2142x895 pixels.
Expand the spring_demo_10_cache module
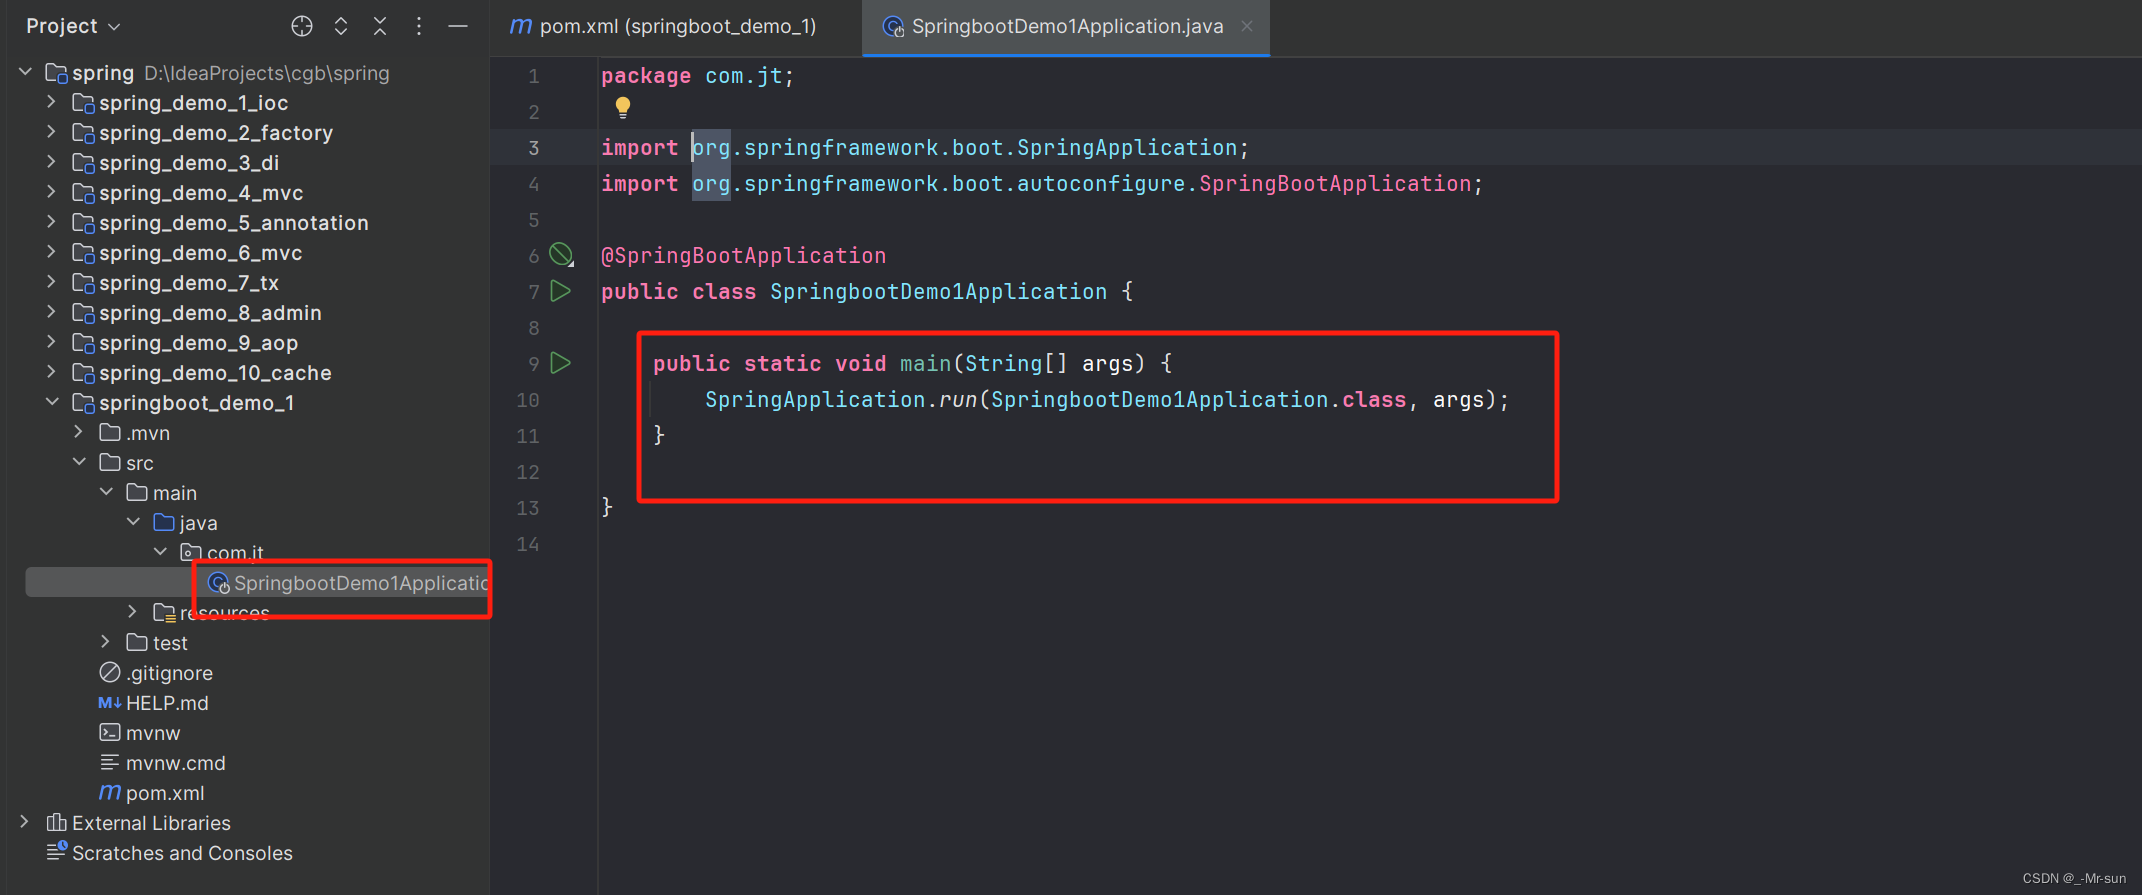(x=51, y=372)
